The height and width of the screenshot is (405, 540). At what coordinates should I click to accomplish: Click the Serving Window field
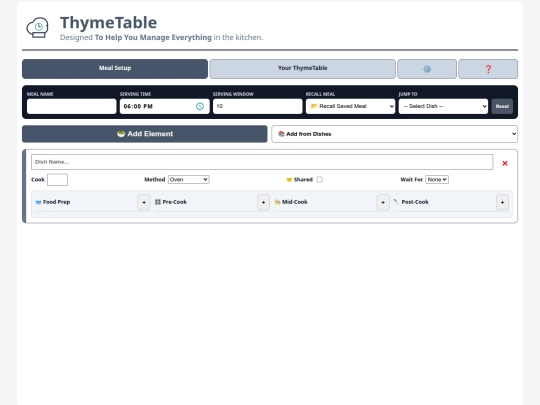258,106
